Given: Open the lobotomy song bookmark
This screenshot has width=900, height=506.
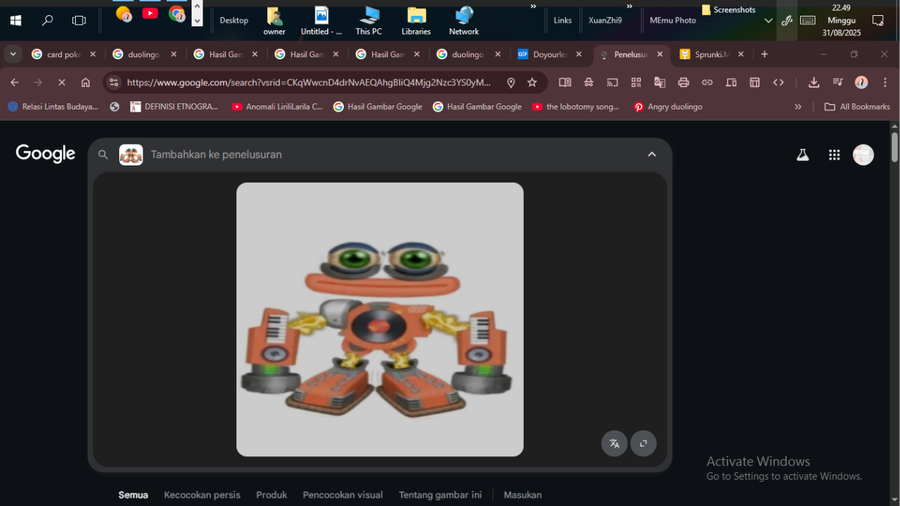Looking at the screenshot, I should click(x=575, y=107).
